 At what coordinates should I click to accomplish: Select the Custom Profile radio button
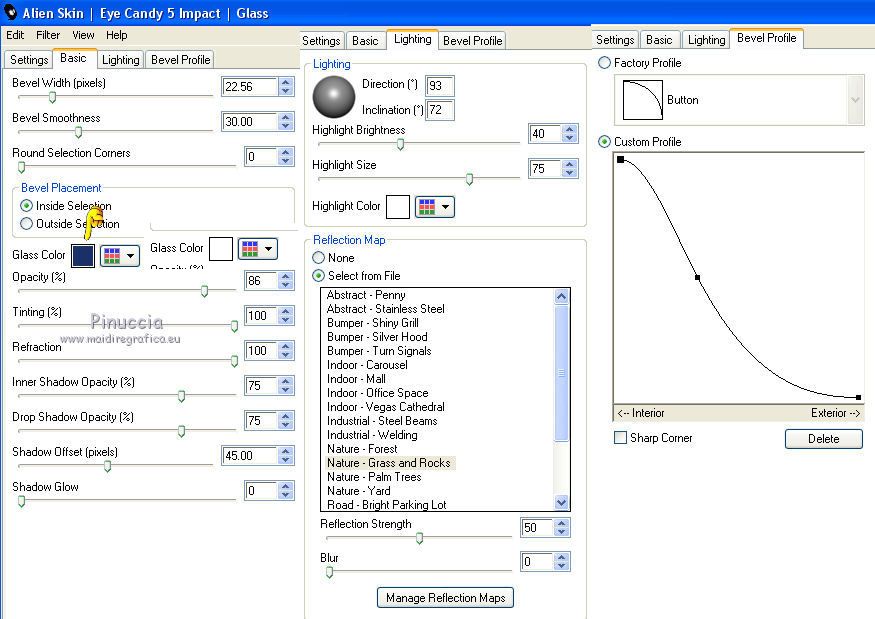604,142
